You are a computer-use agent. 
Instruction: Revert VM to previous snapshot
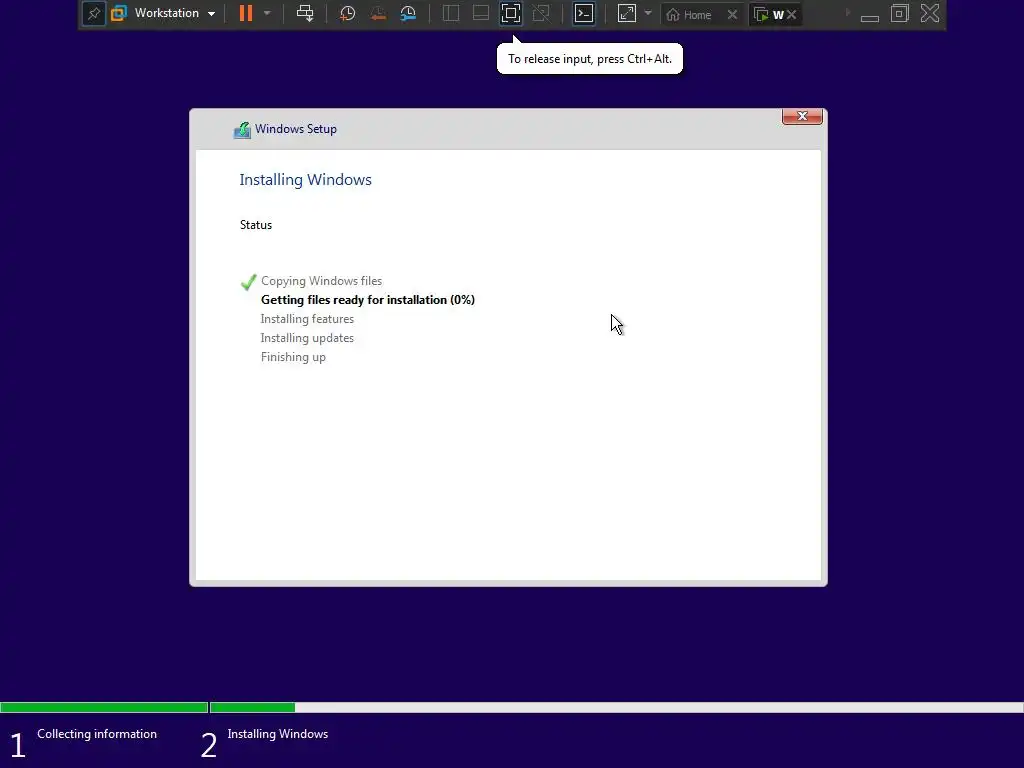point(378,13)
